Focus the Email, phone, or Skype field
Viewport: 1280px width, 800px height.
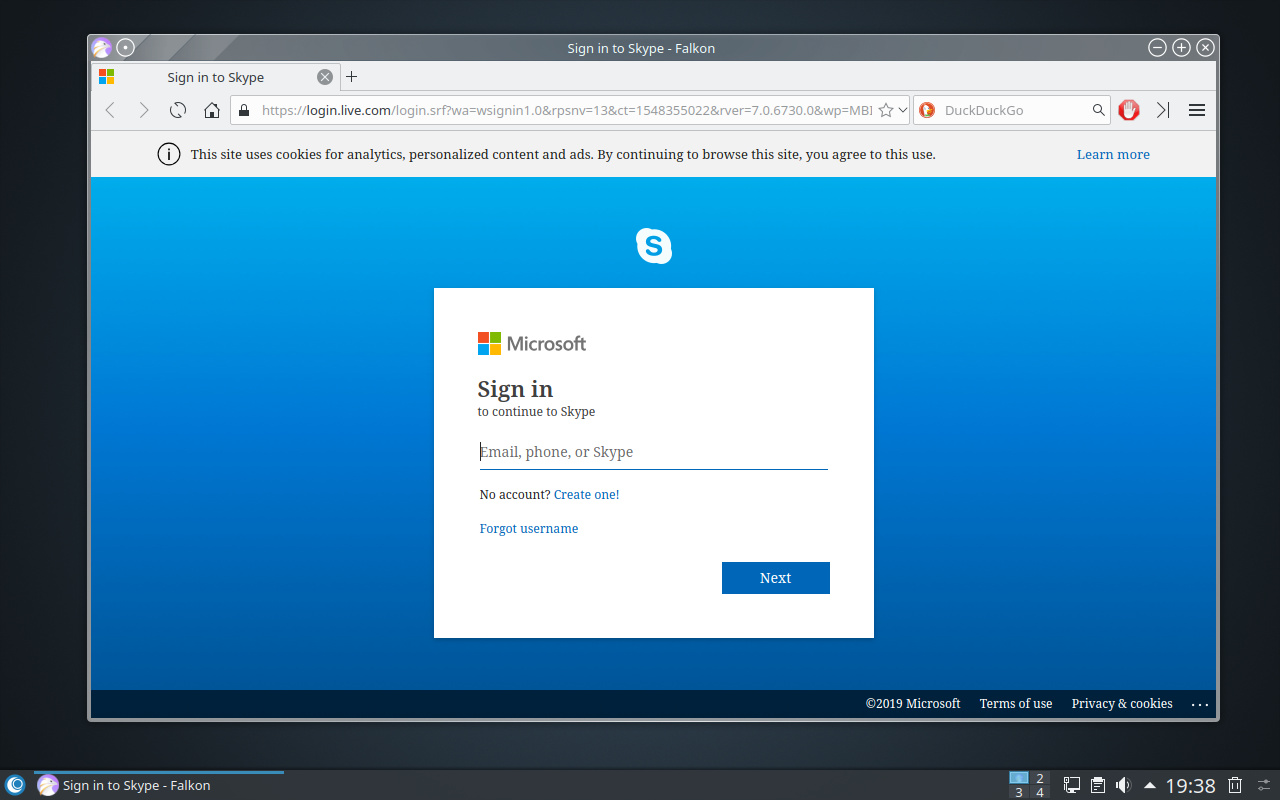point(654,452)
